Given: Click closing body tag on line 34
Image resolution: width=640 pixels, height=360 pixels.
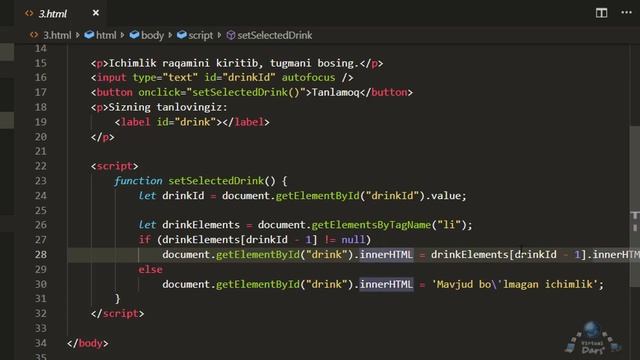Looking at the screenshot, I should click(88, 343).
